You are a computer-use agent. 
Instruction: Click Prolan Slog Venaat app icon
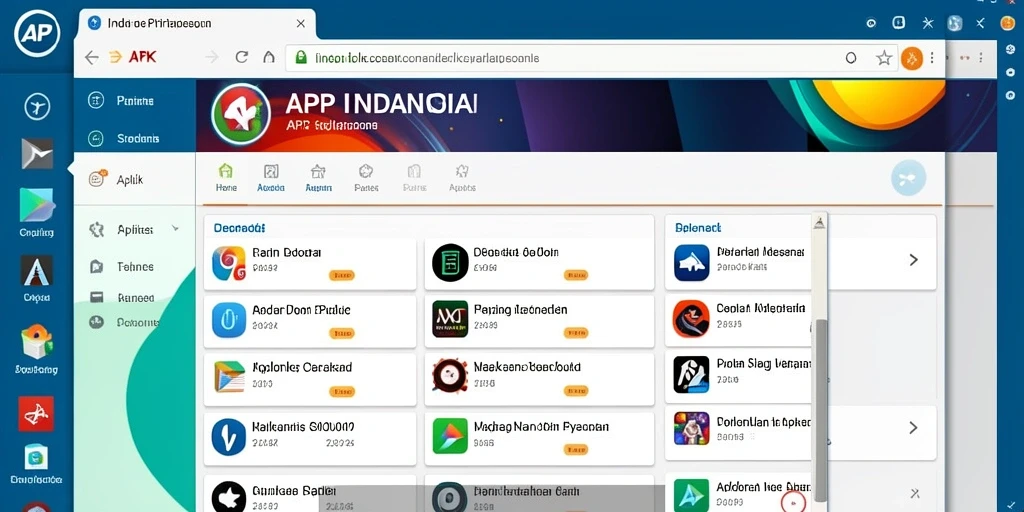[x=691, y=375]
